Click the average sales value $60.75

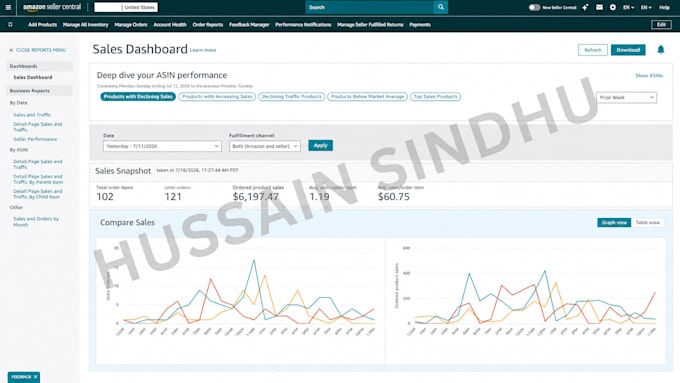(x=394, y=197)
